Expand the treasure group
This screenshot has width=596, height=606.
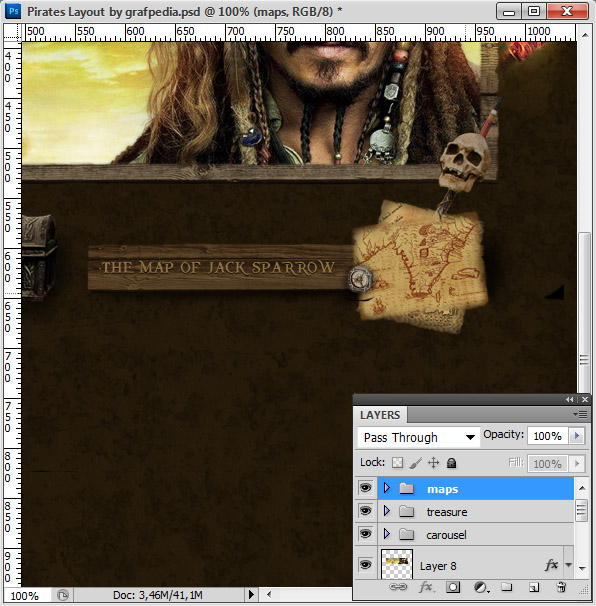pos(387,511)
